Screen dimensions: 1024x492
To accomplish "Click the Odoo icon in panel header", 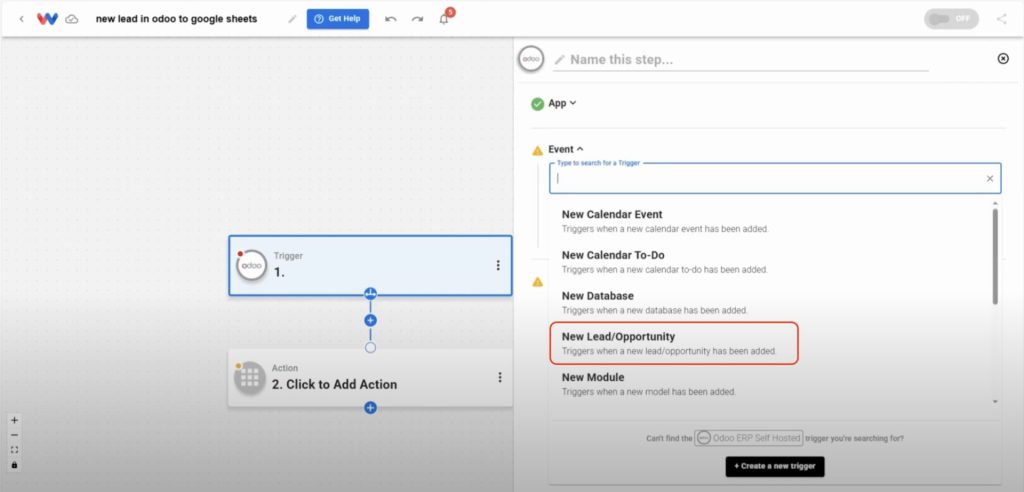I will (x=530, y=59).
